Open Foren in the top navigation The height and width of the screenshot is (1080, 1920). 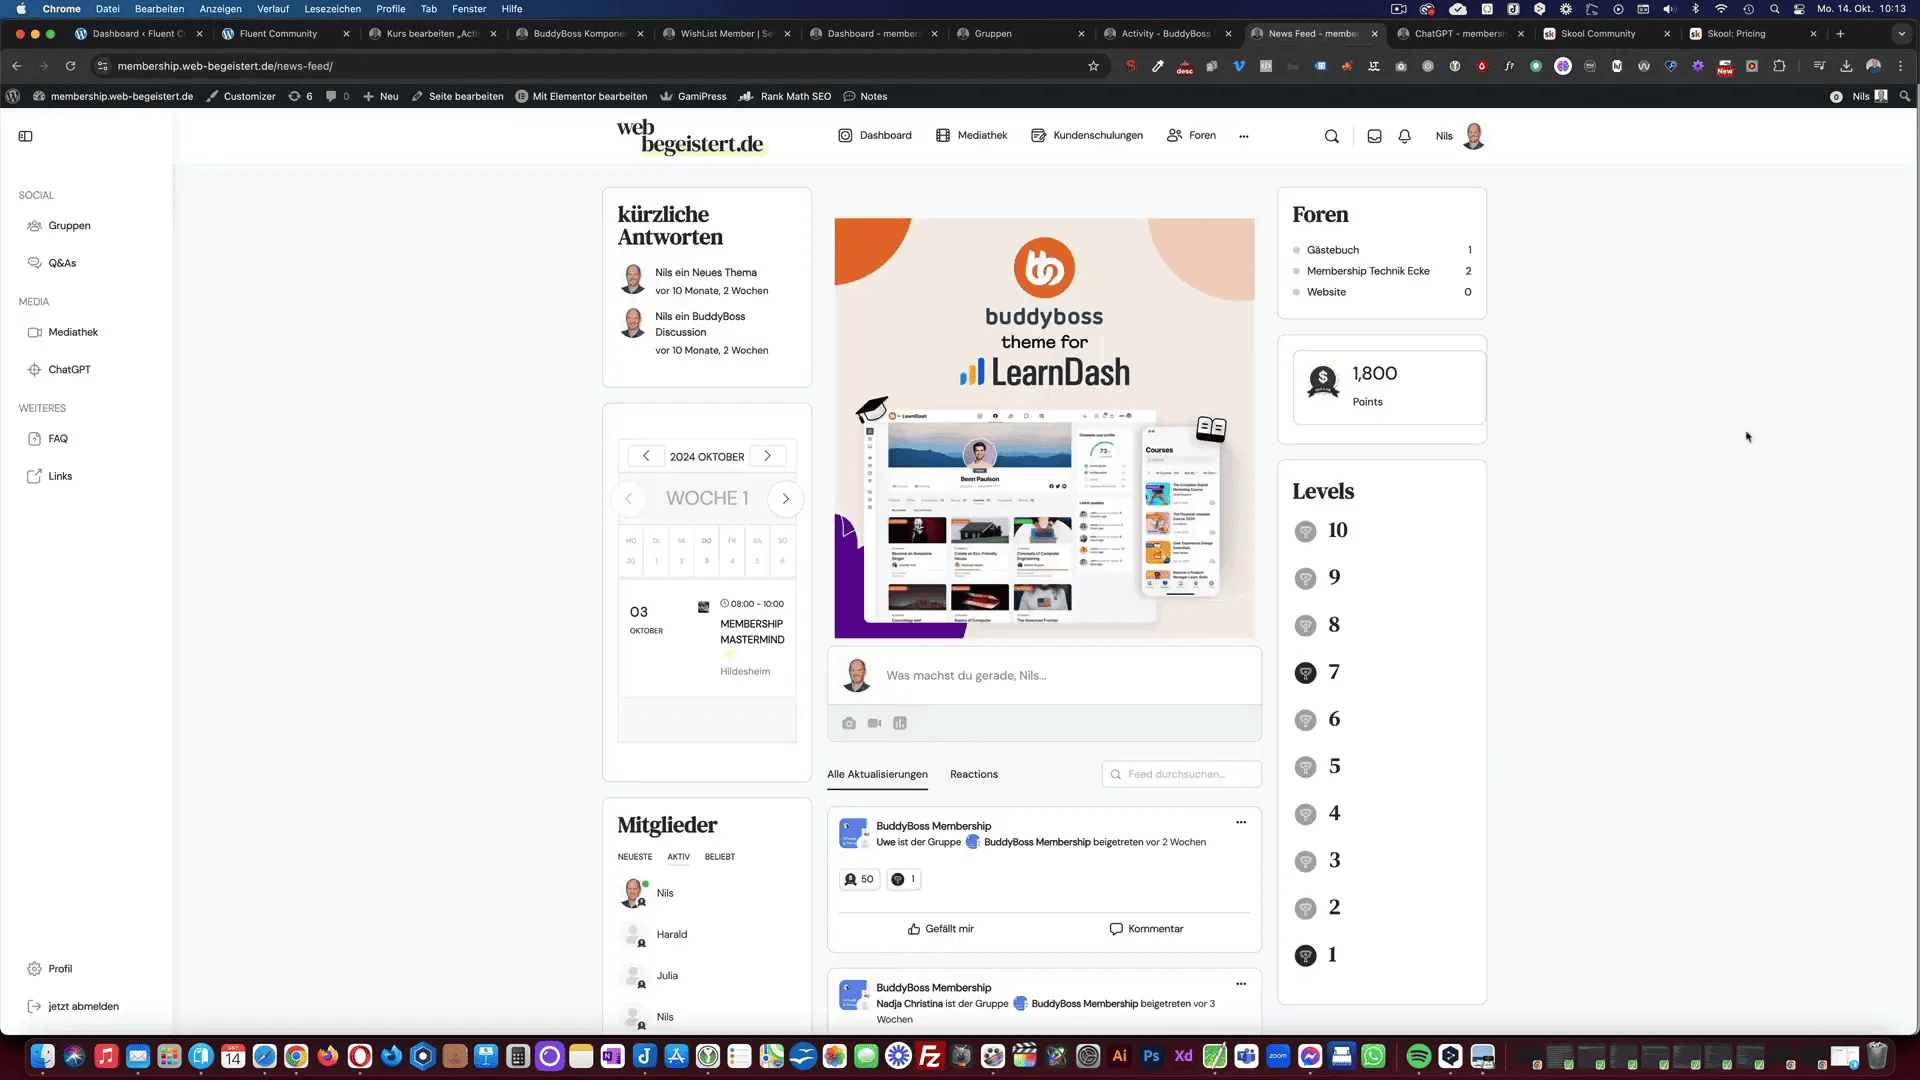1192,135
